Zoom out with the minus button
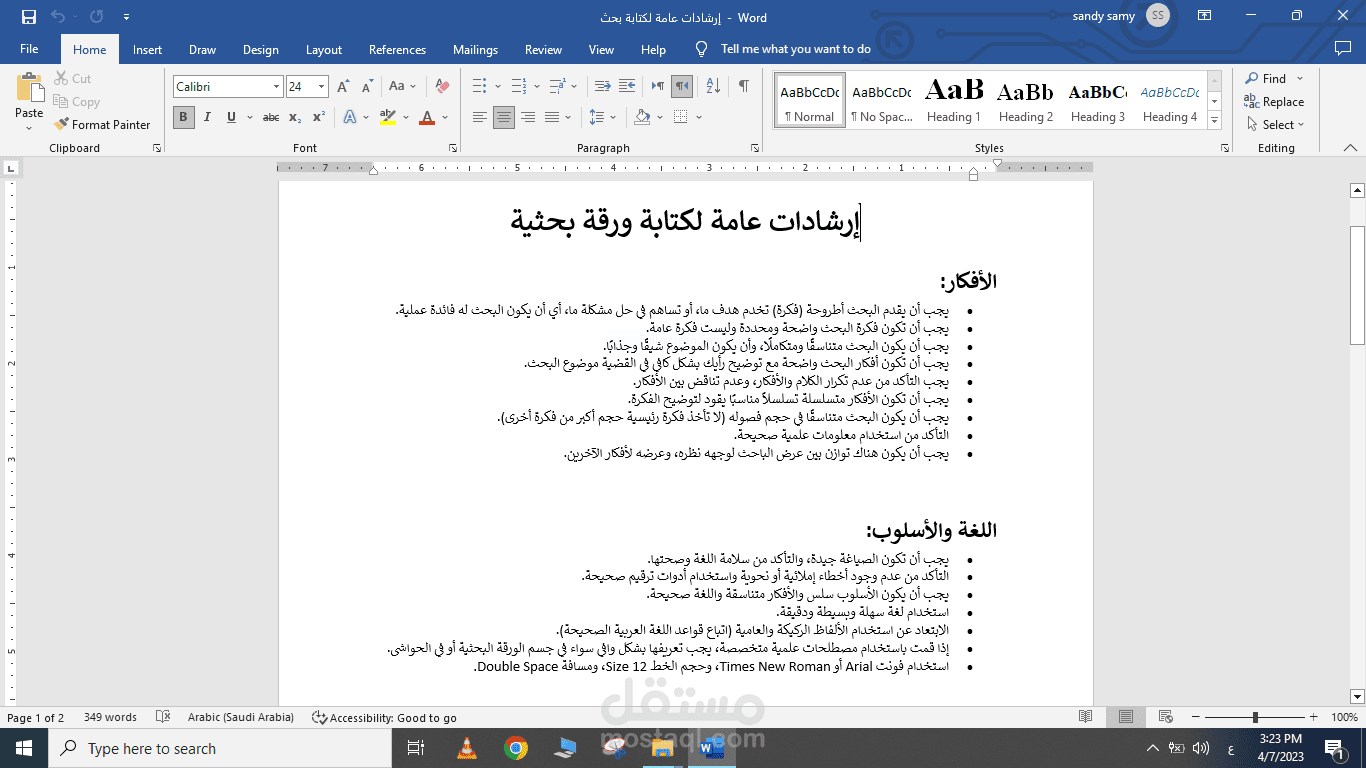This screenshot has width=1366, height=768. [1194, 717]
